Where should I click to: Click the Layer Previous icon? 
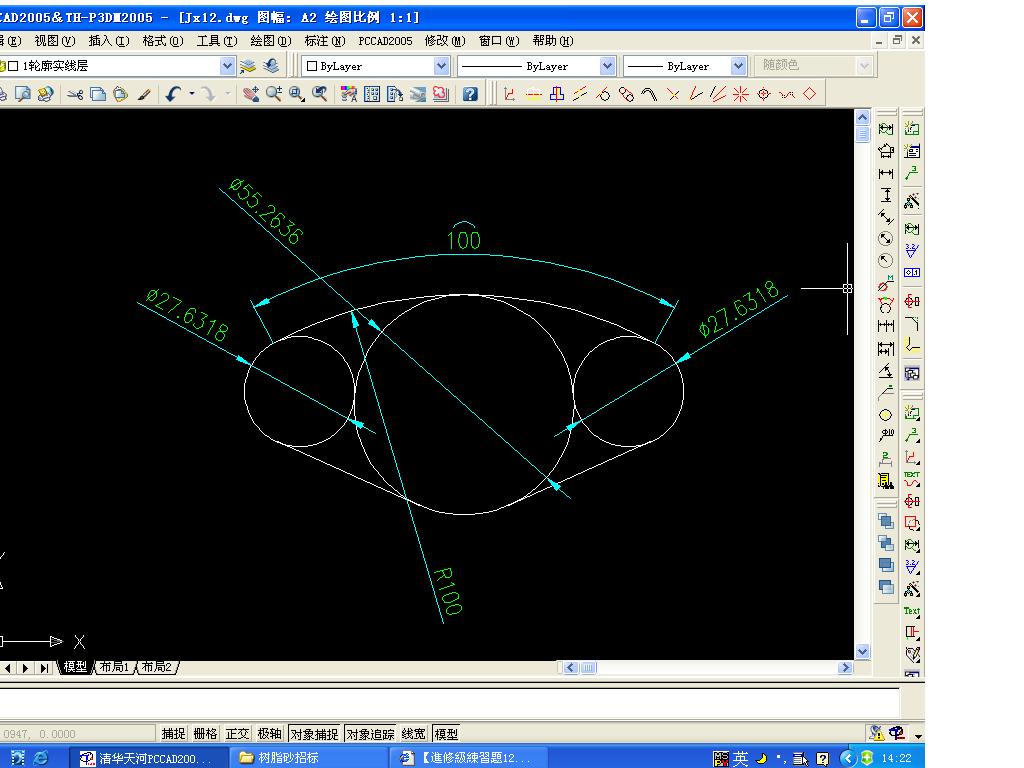[271, 65]
